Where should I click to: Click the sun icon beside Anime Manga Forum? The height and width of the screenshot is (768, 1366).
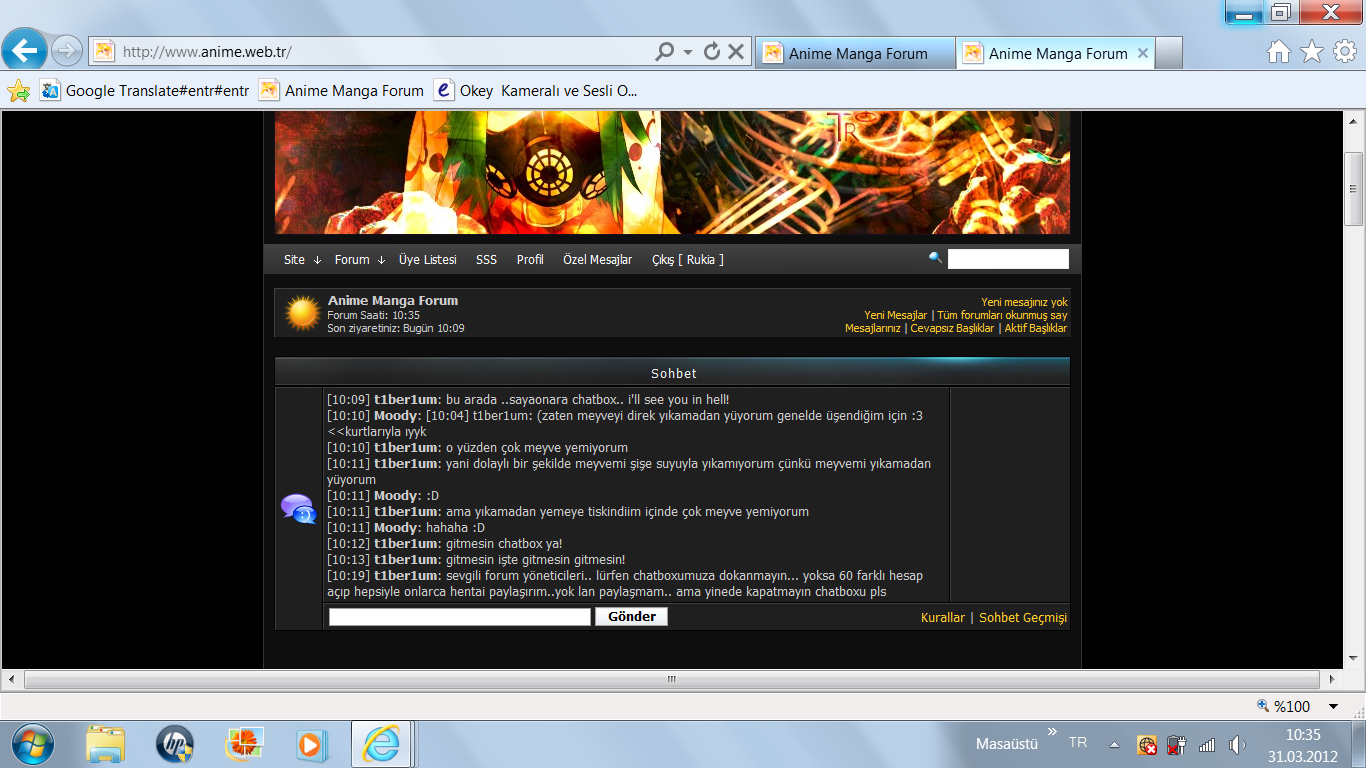[302, 313]
